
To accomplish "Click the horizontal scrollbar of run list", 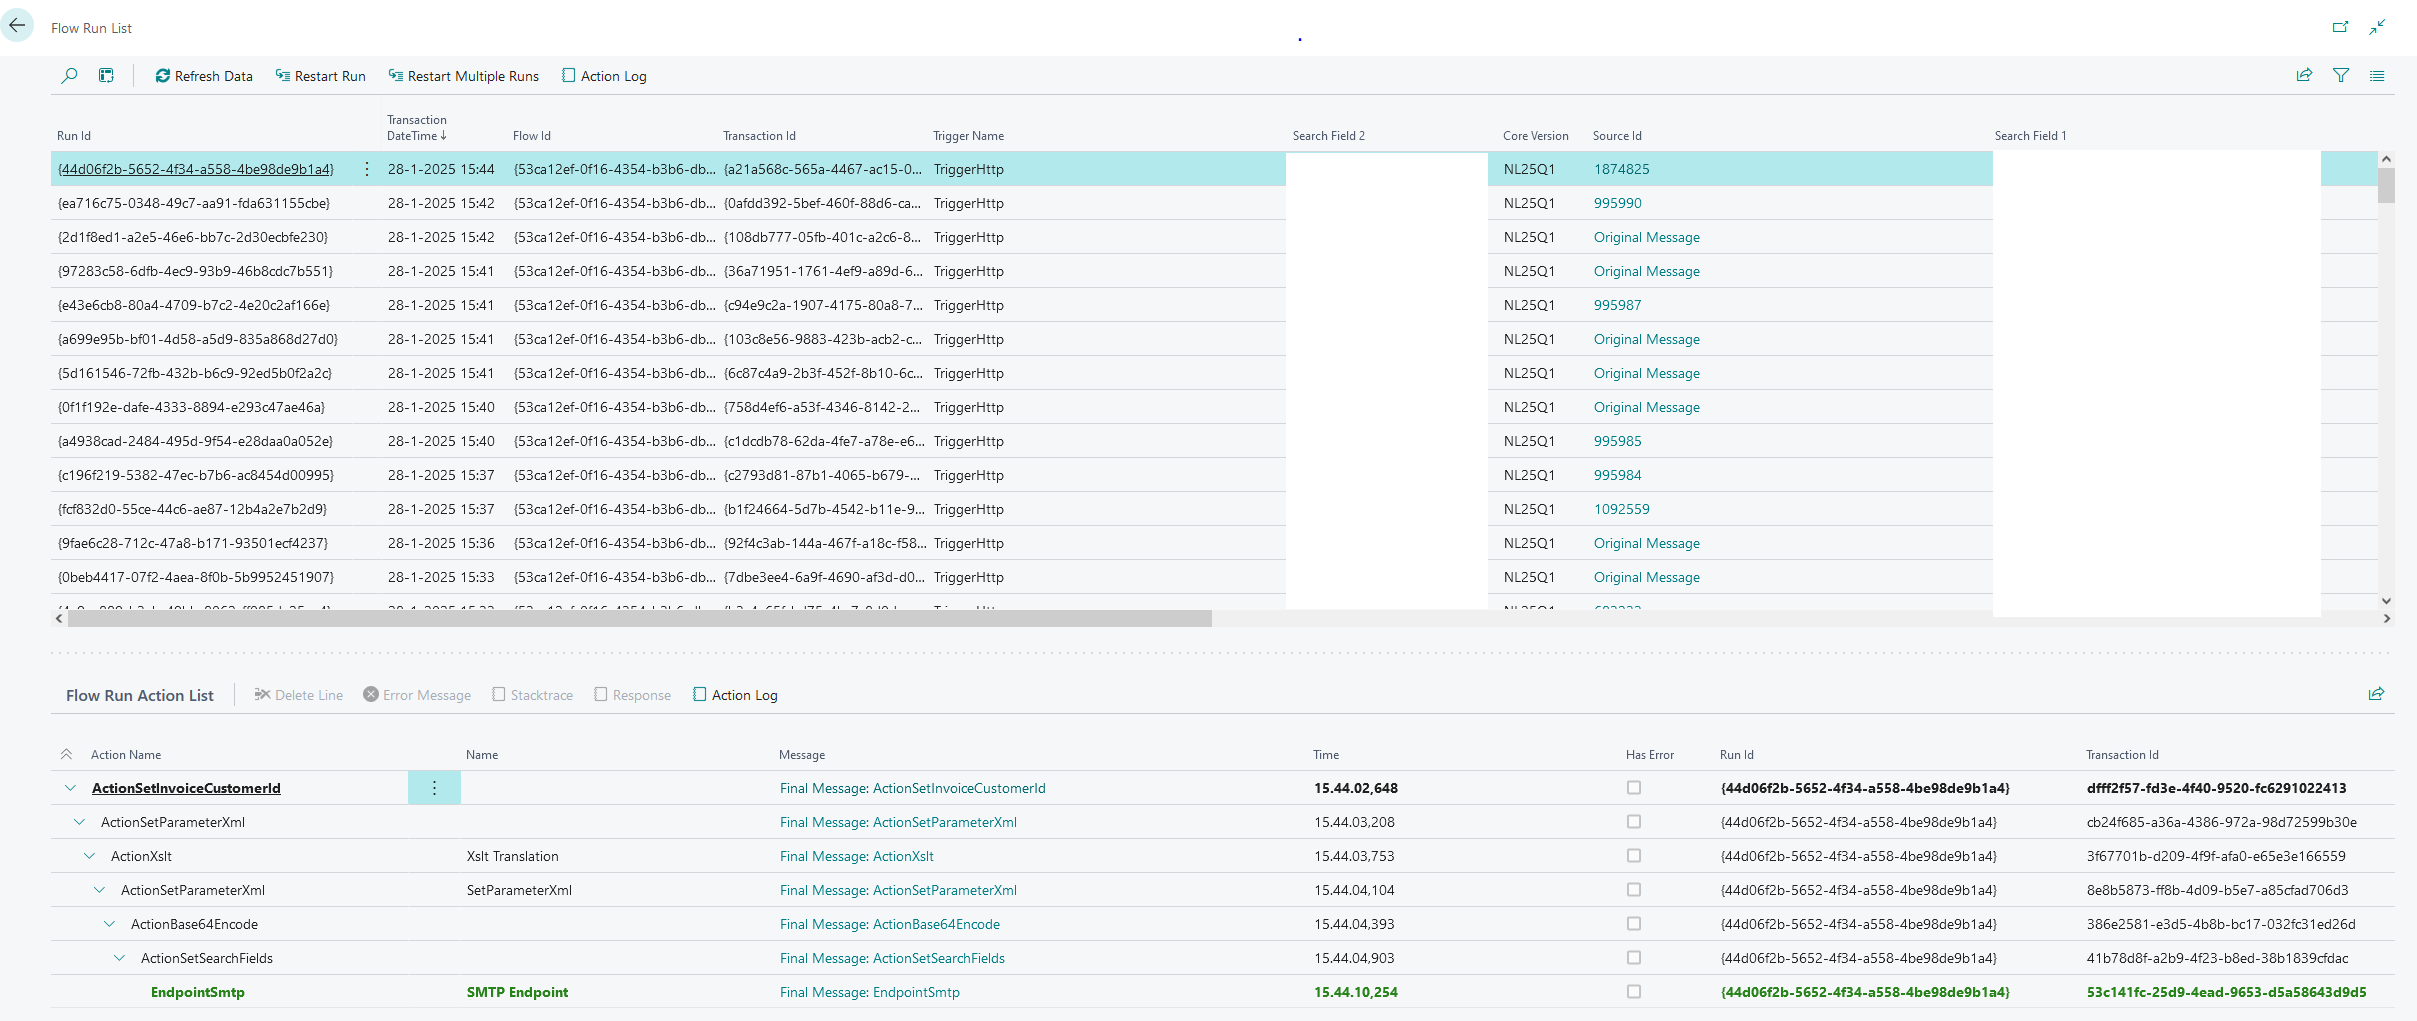I will pyautogui.click(x=640, y=619).
